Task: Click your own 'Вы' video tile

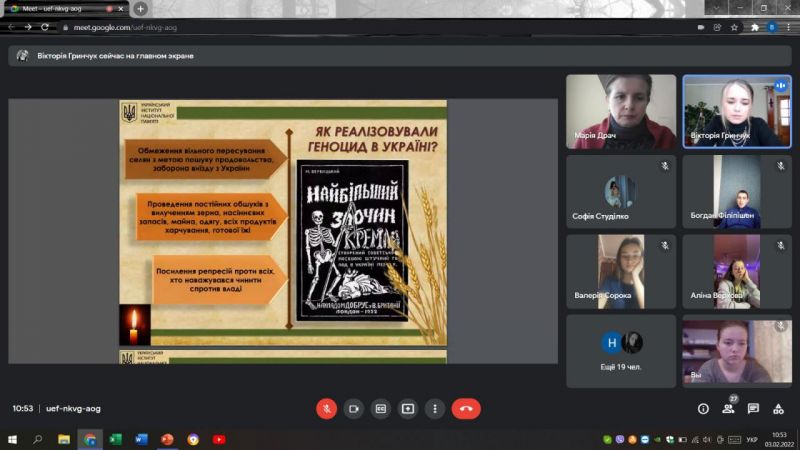Action: coord(737,351)
